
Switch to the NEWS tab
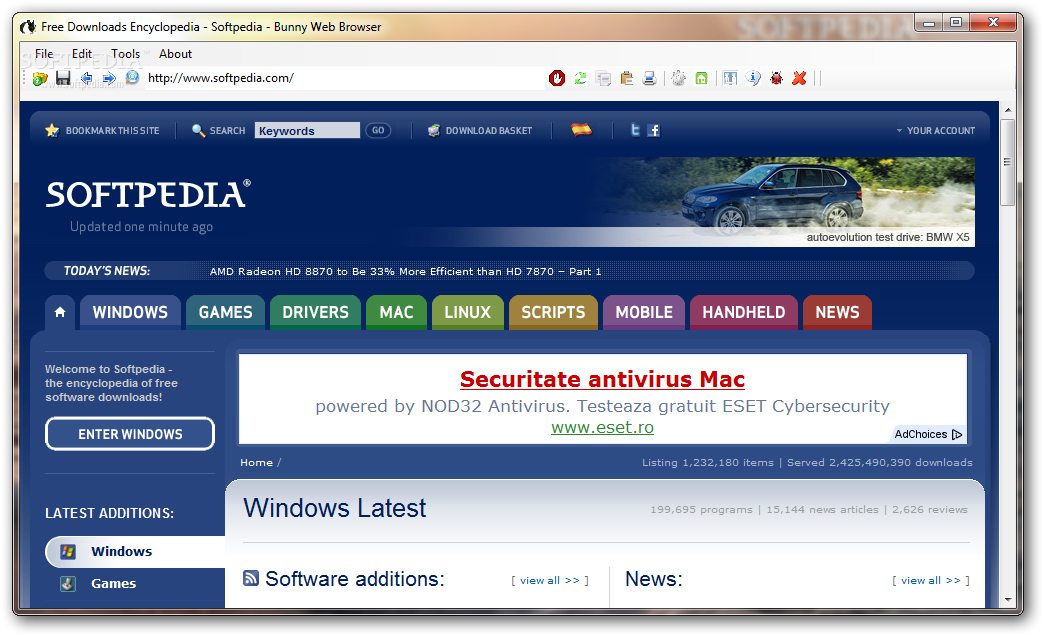tap(838, 312)
